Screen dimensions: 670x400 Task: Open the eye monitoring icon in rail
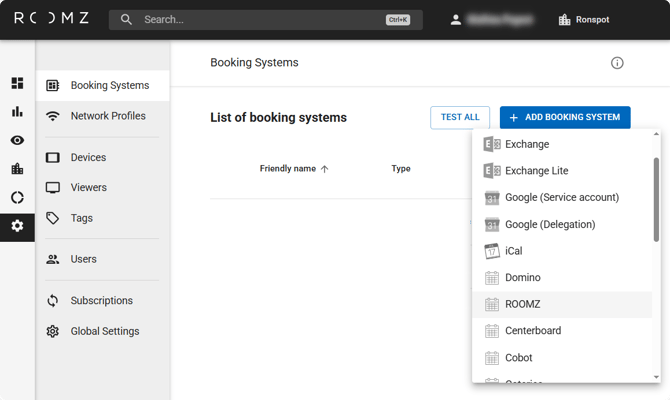pyautogui.click(x=17, y=140)
